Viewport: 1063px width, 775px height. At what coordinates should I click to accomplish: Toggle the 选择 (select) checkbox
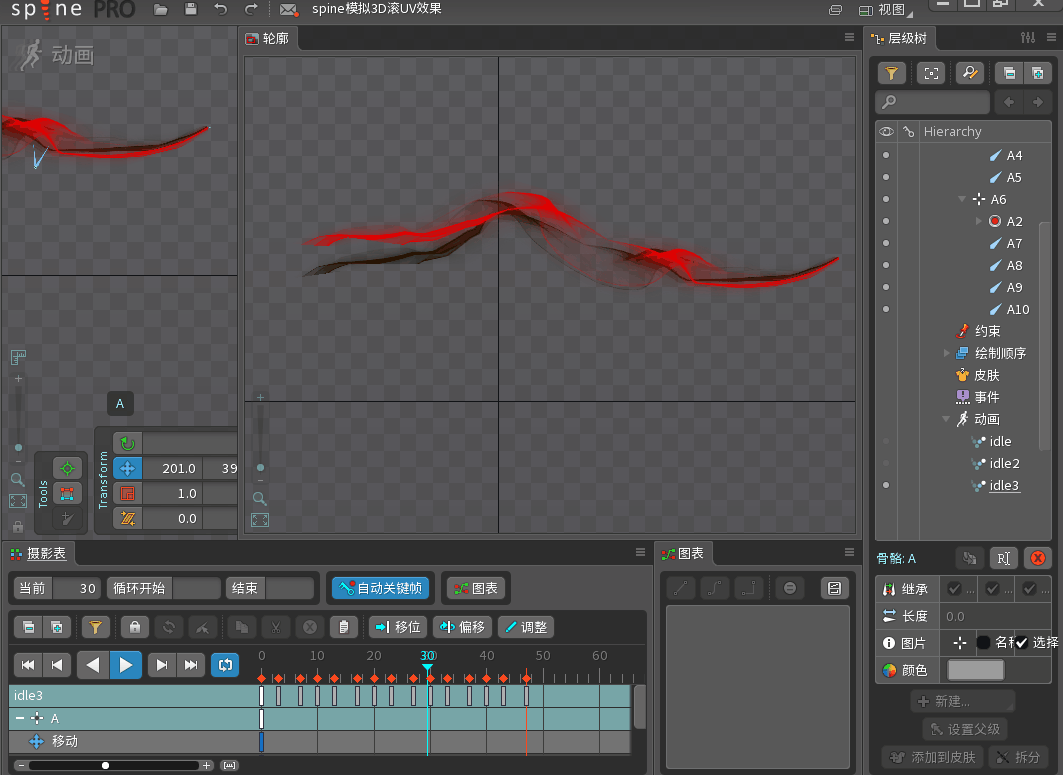(1021, 643)
